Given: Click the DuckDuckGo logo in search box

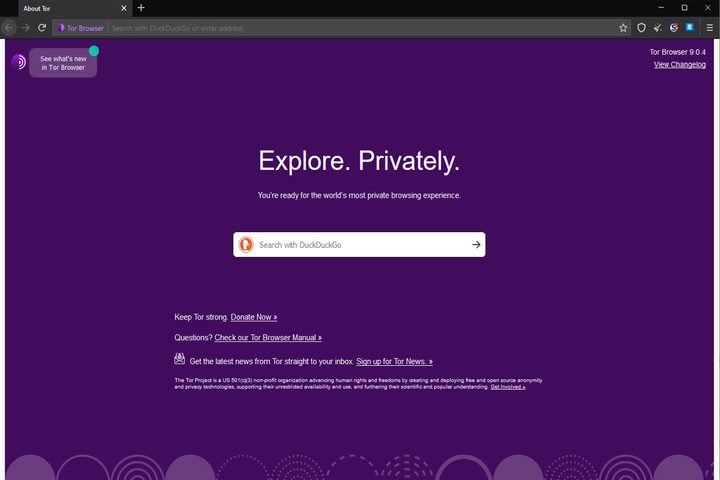Looking at the screenshot, I should point(246,244).
